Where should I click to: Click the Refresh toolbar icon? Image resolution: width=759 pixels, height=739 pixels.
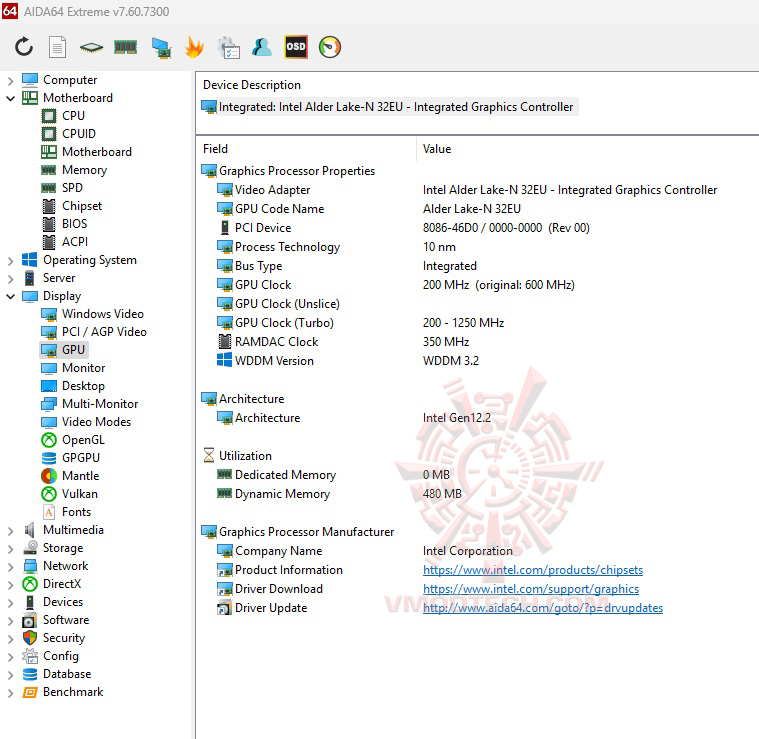(x=24, y=47)
